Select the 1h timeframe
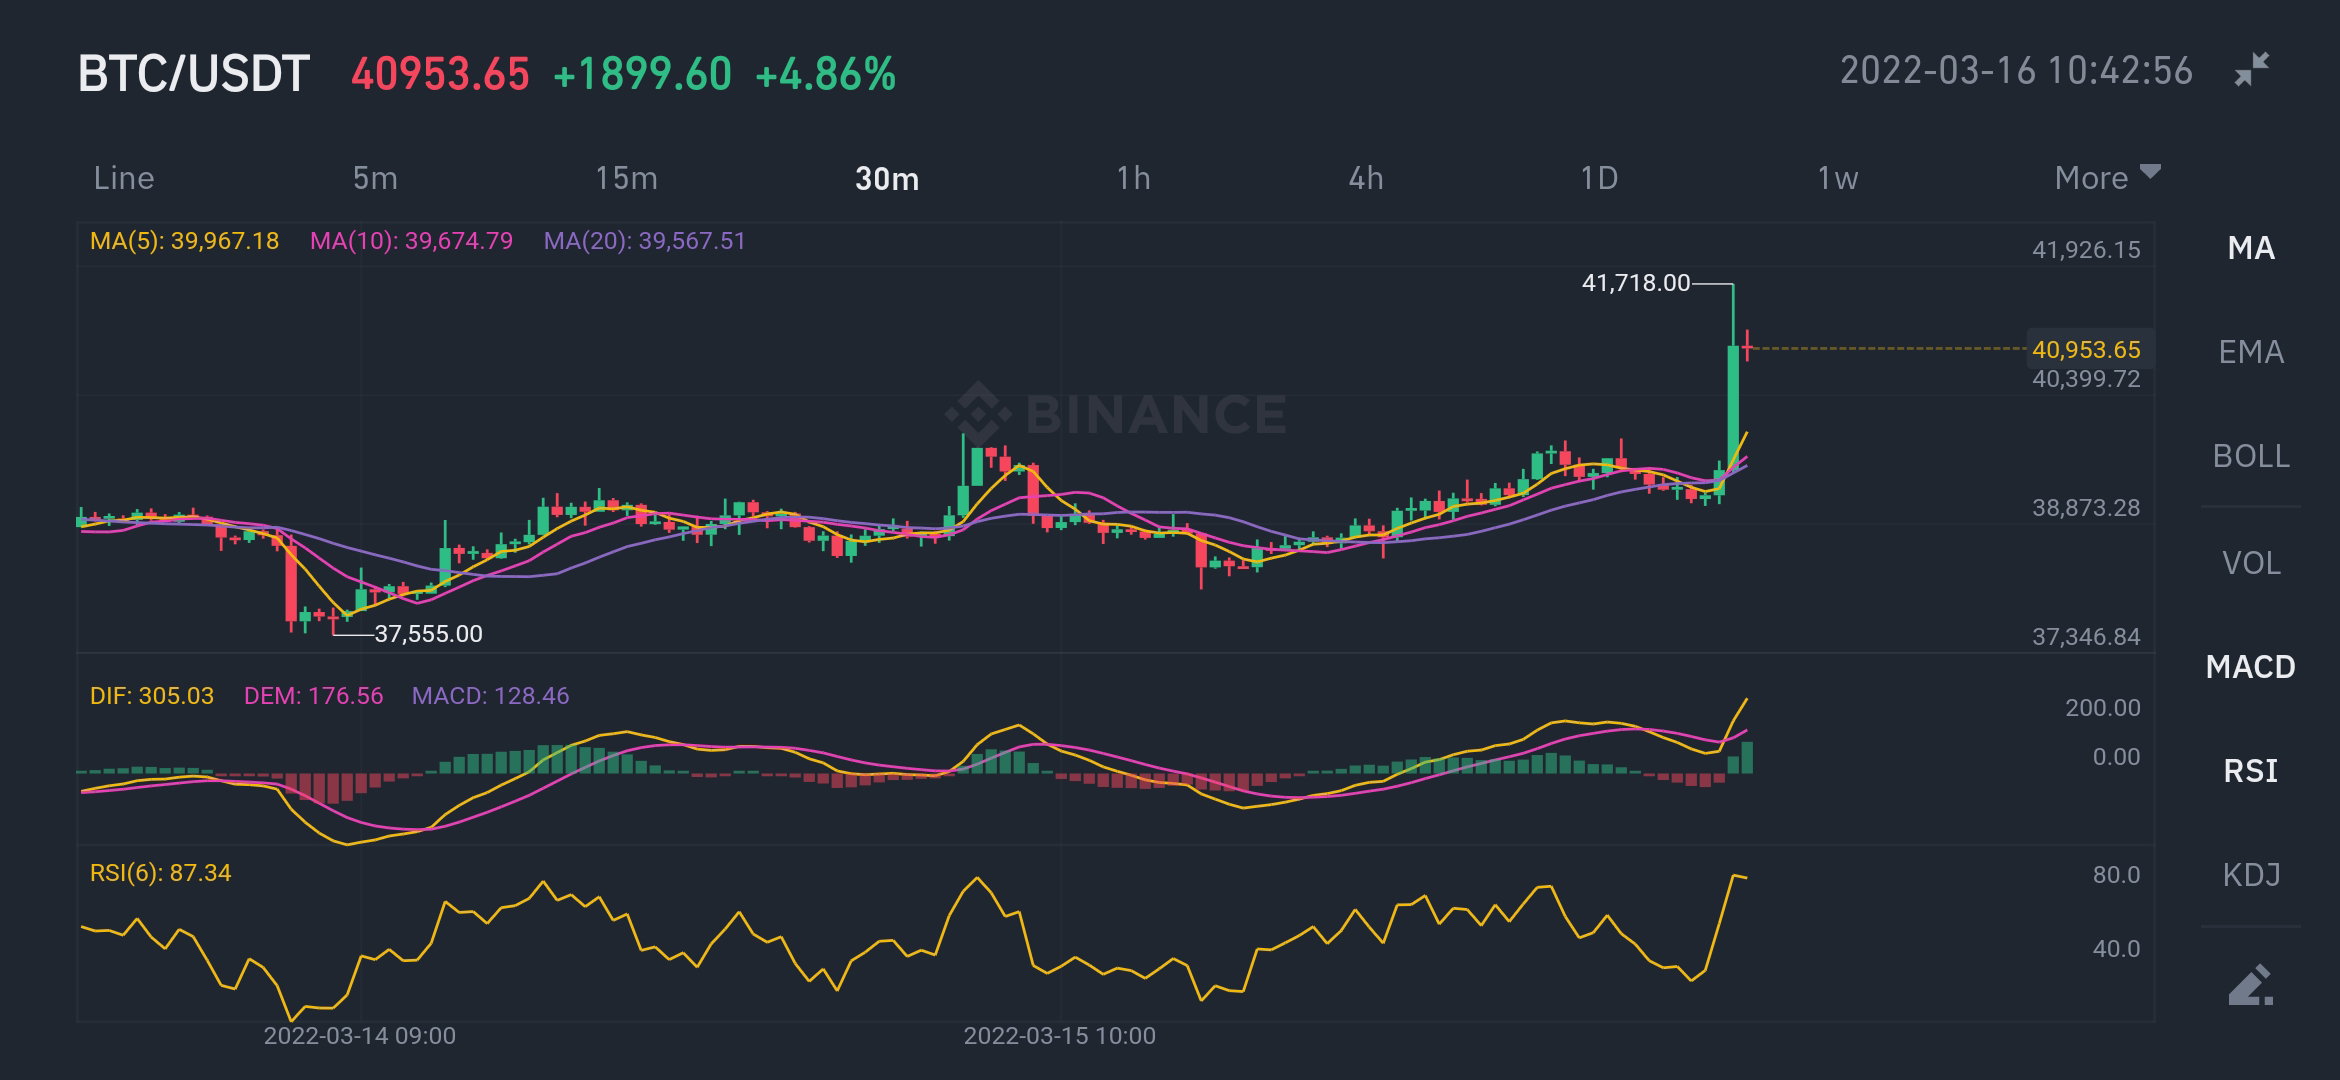The image size is (2340, 1080). [x=1133, y=178]
